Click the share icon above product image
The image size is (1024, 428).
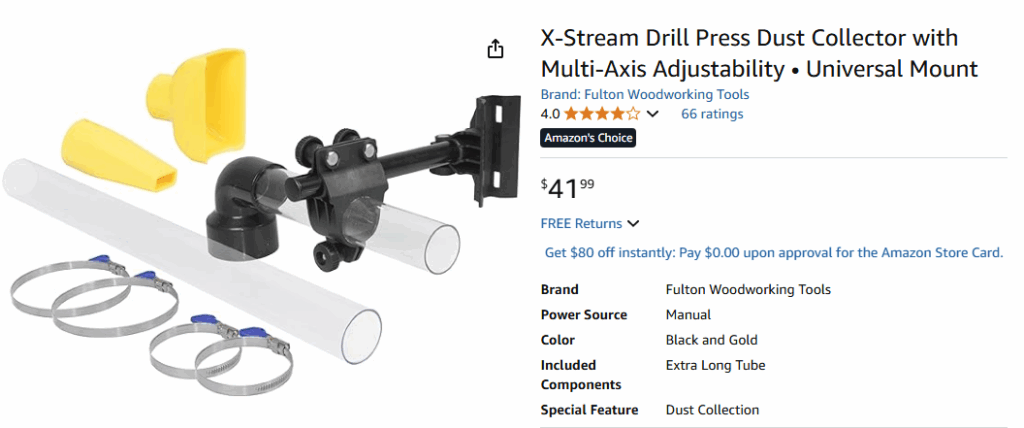coord(496,48)
